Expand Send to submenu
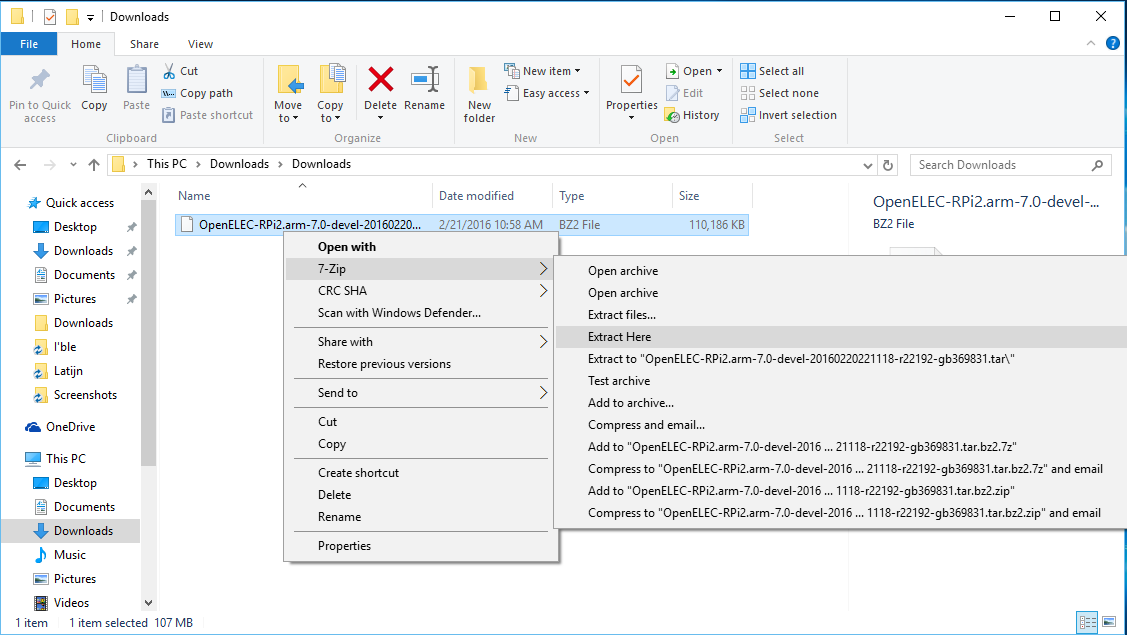Screen dimensions: 1127x635 point(420,393)
